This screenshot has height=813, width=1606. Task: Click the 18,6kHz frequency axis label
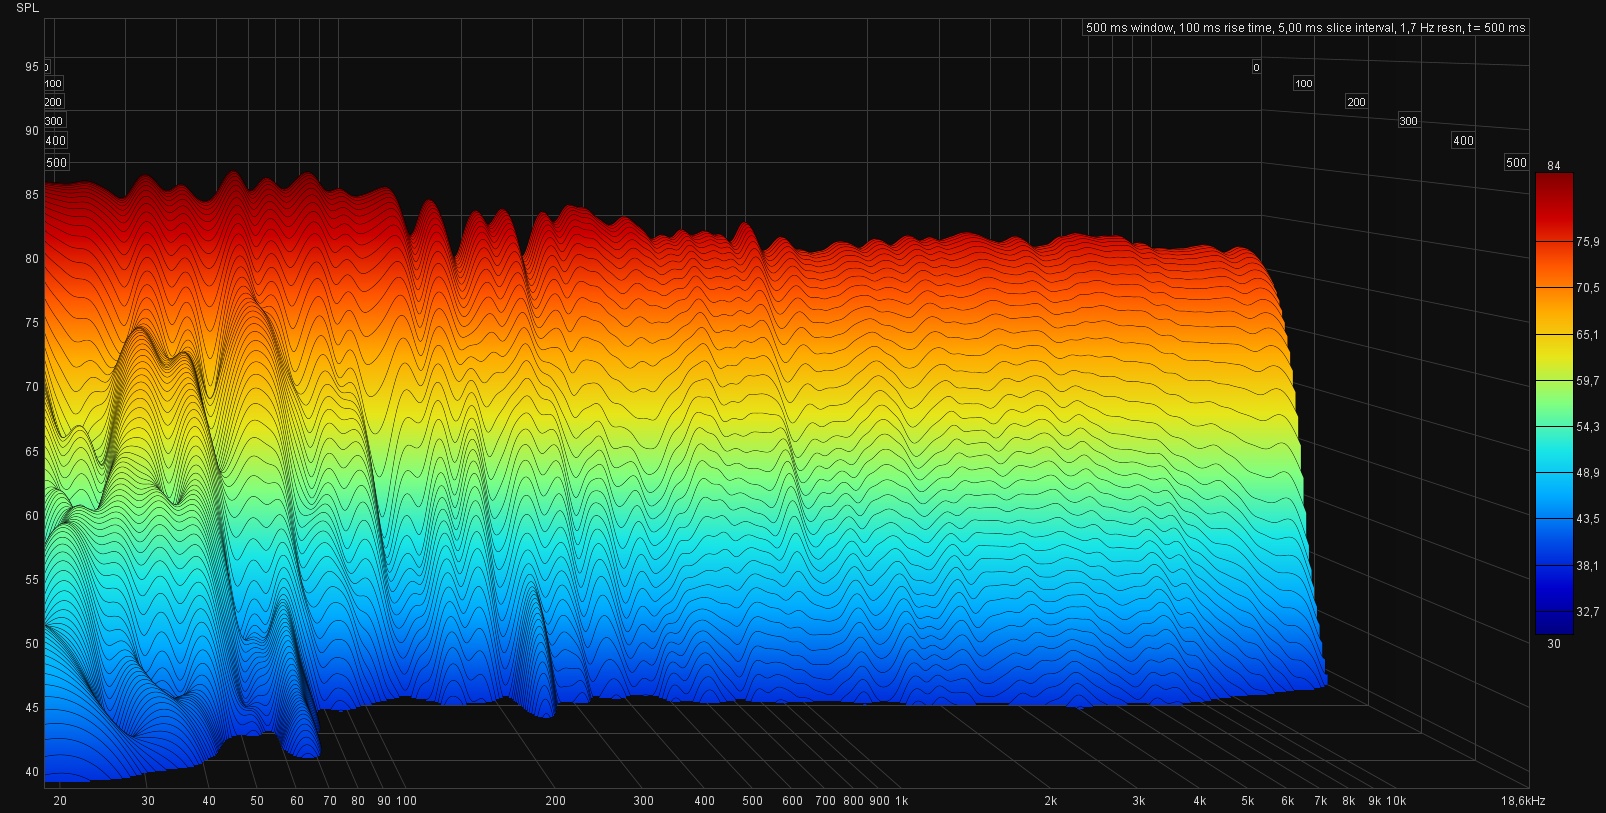click(1524, 801)
